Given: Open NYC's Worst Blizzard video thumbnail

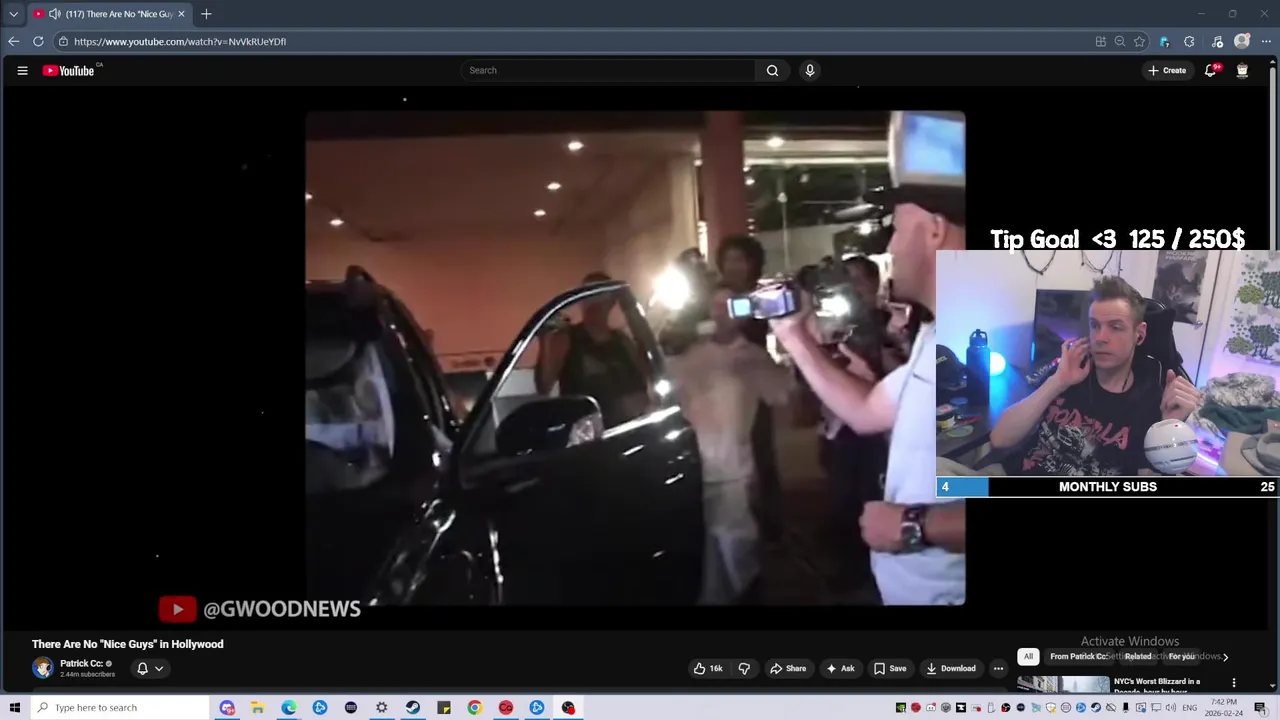Looking at the screenshot, I should (1064, 684).
